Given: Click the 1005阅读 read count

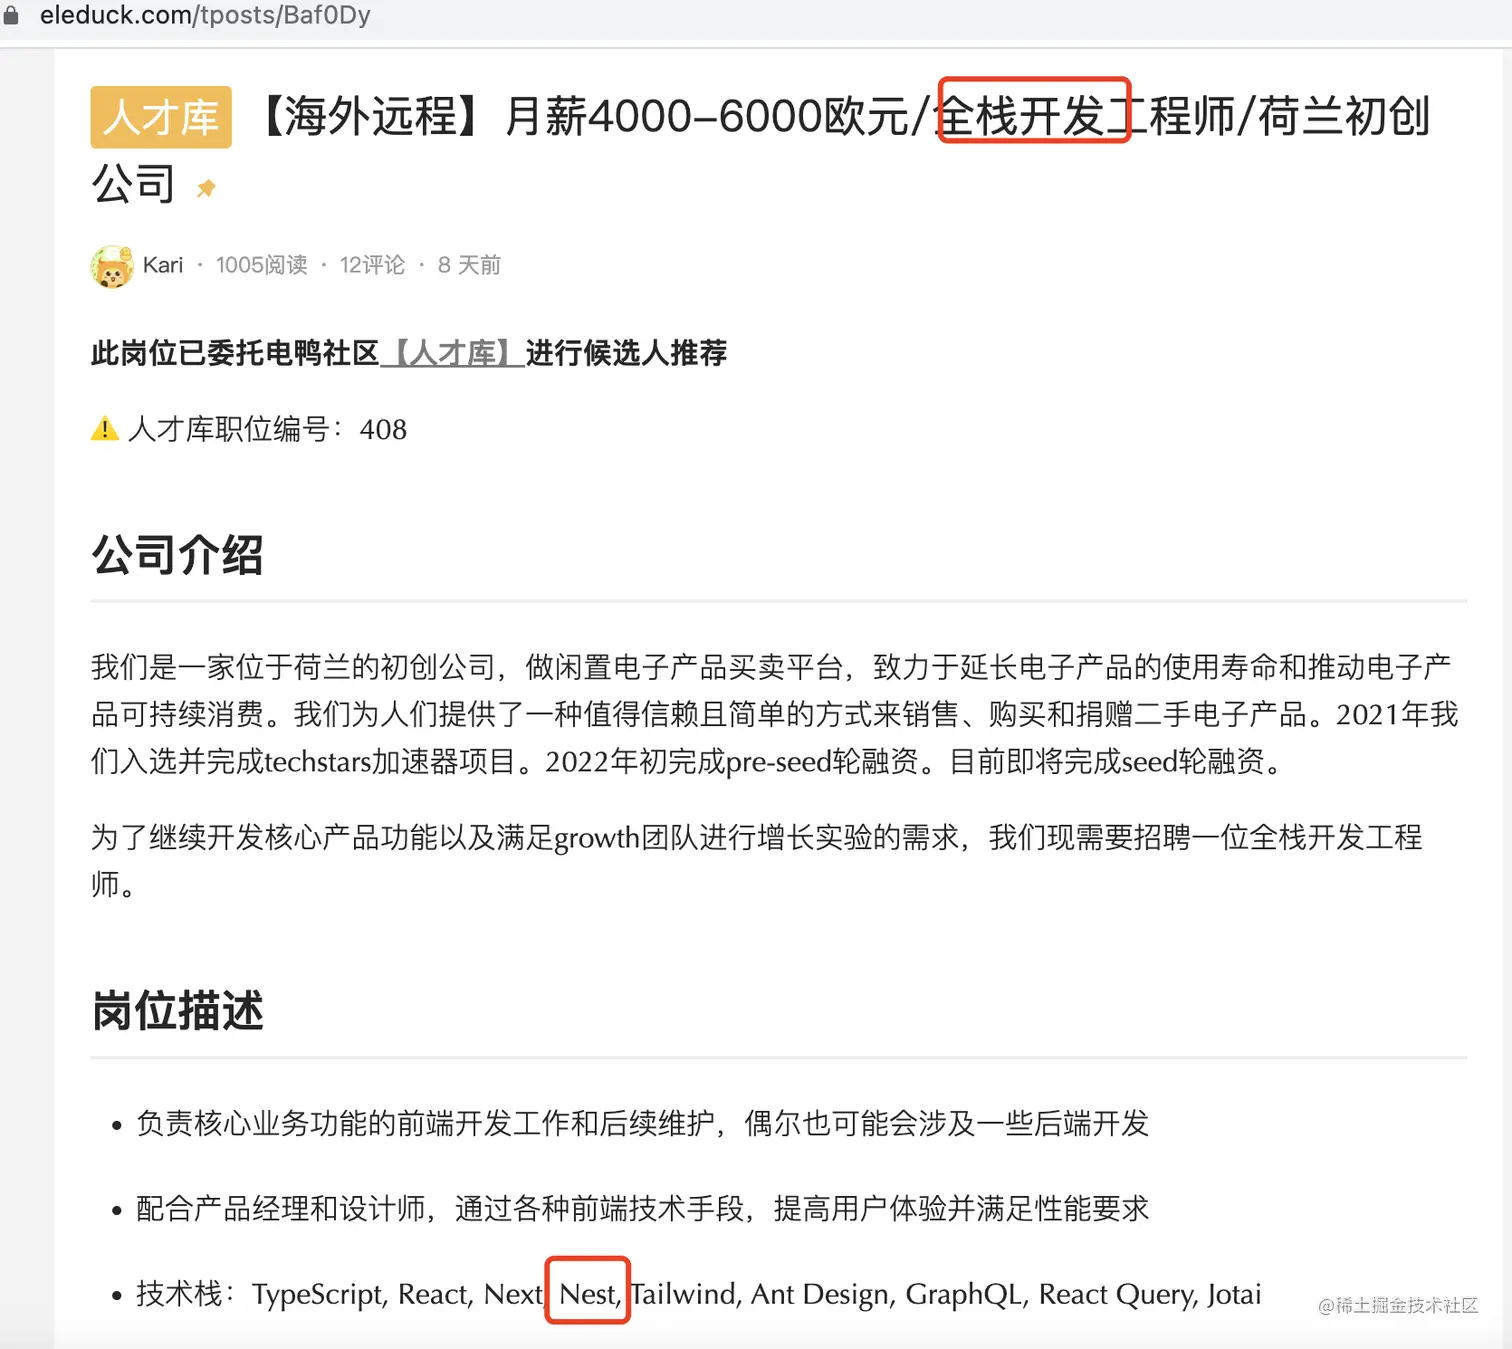Looking at the screenshot, I should (262, 265).
